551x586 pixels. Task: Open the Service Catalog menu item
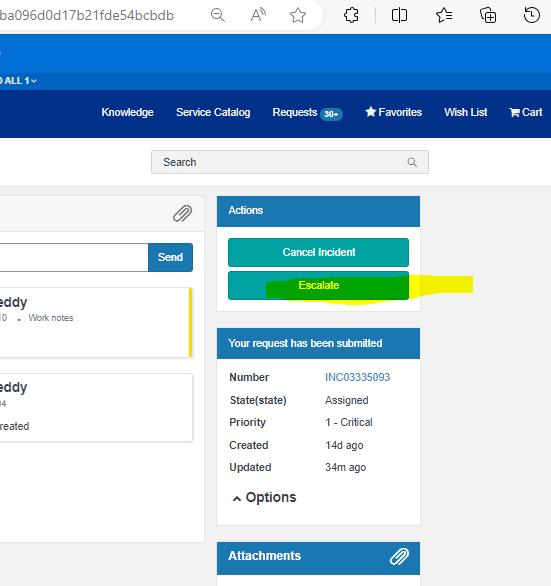[x=213, y=112]
